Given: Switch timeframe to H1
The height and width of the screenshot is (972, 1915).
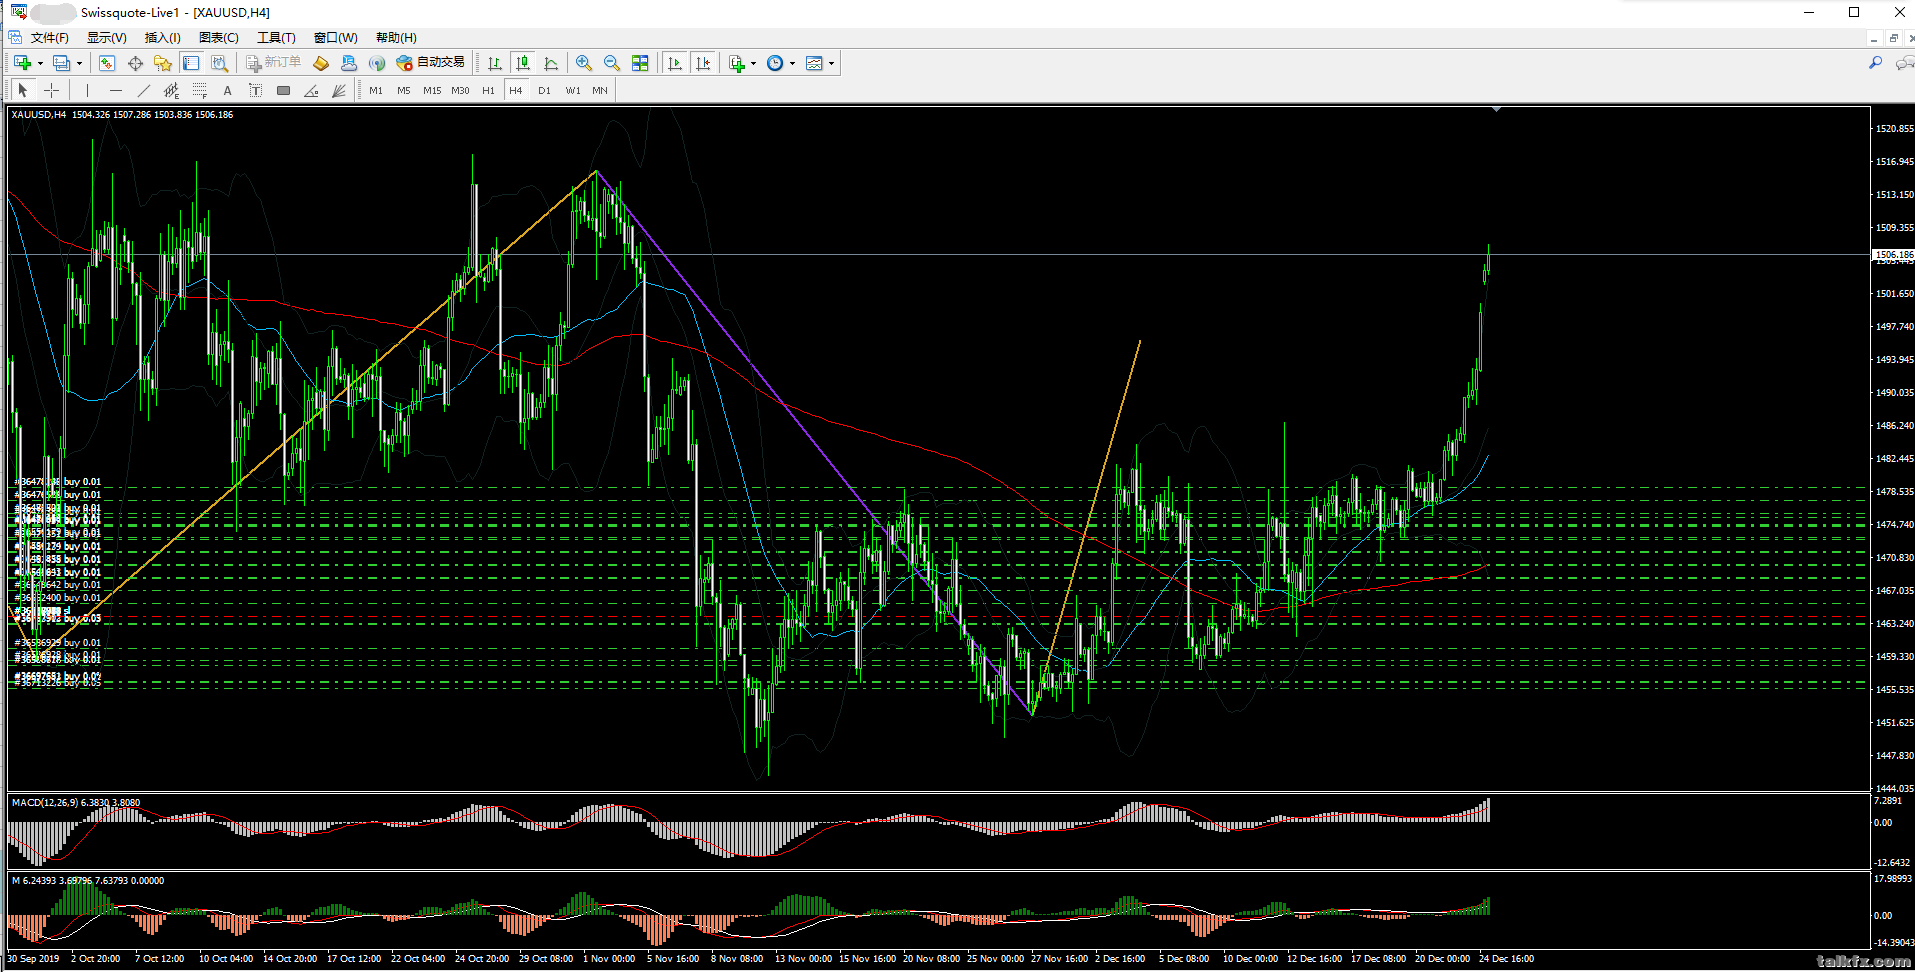Looking at the screenshot, I should (488, 90).
